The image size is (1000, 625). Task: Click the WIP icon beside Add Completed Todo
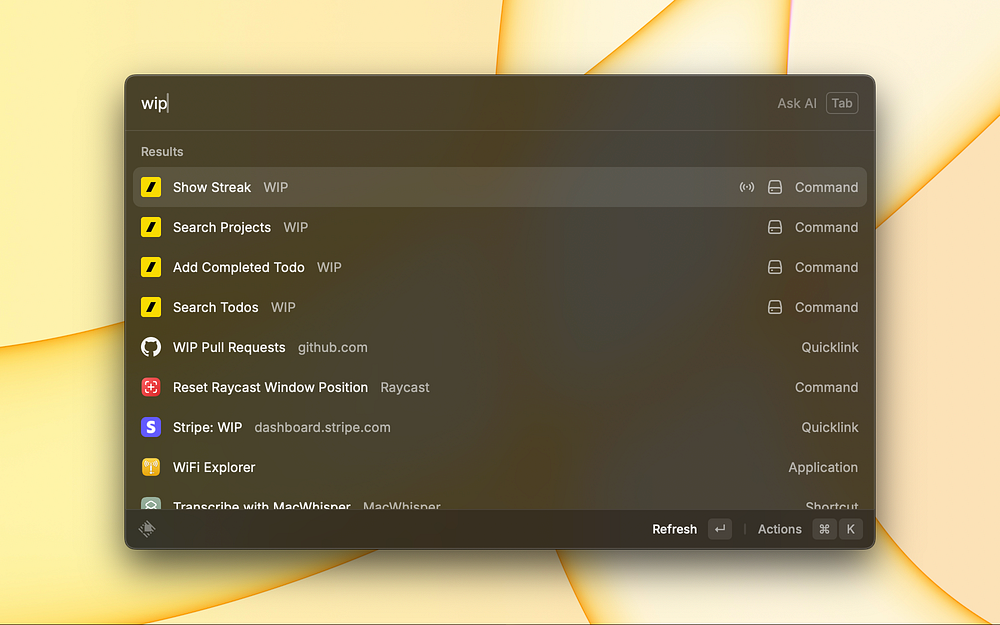pos(151,267)
